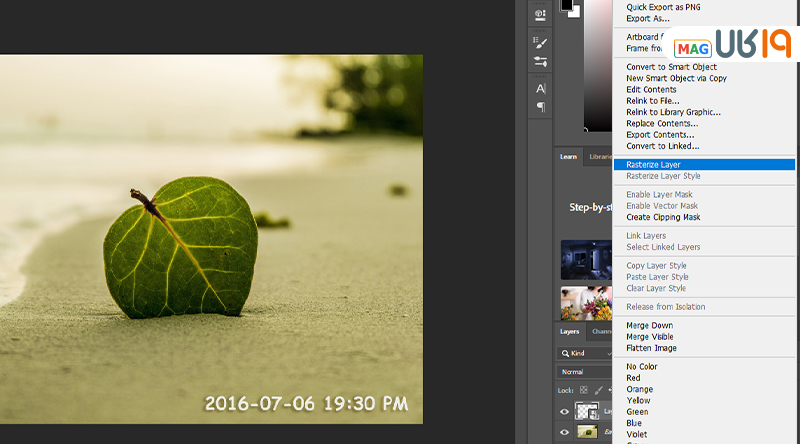
Task: Click the search icon in Kind filter
Action: click(x=564, y=354)
